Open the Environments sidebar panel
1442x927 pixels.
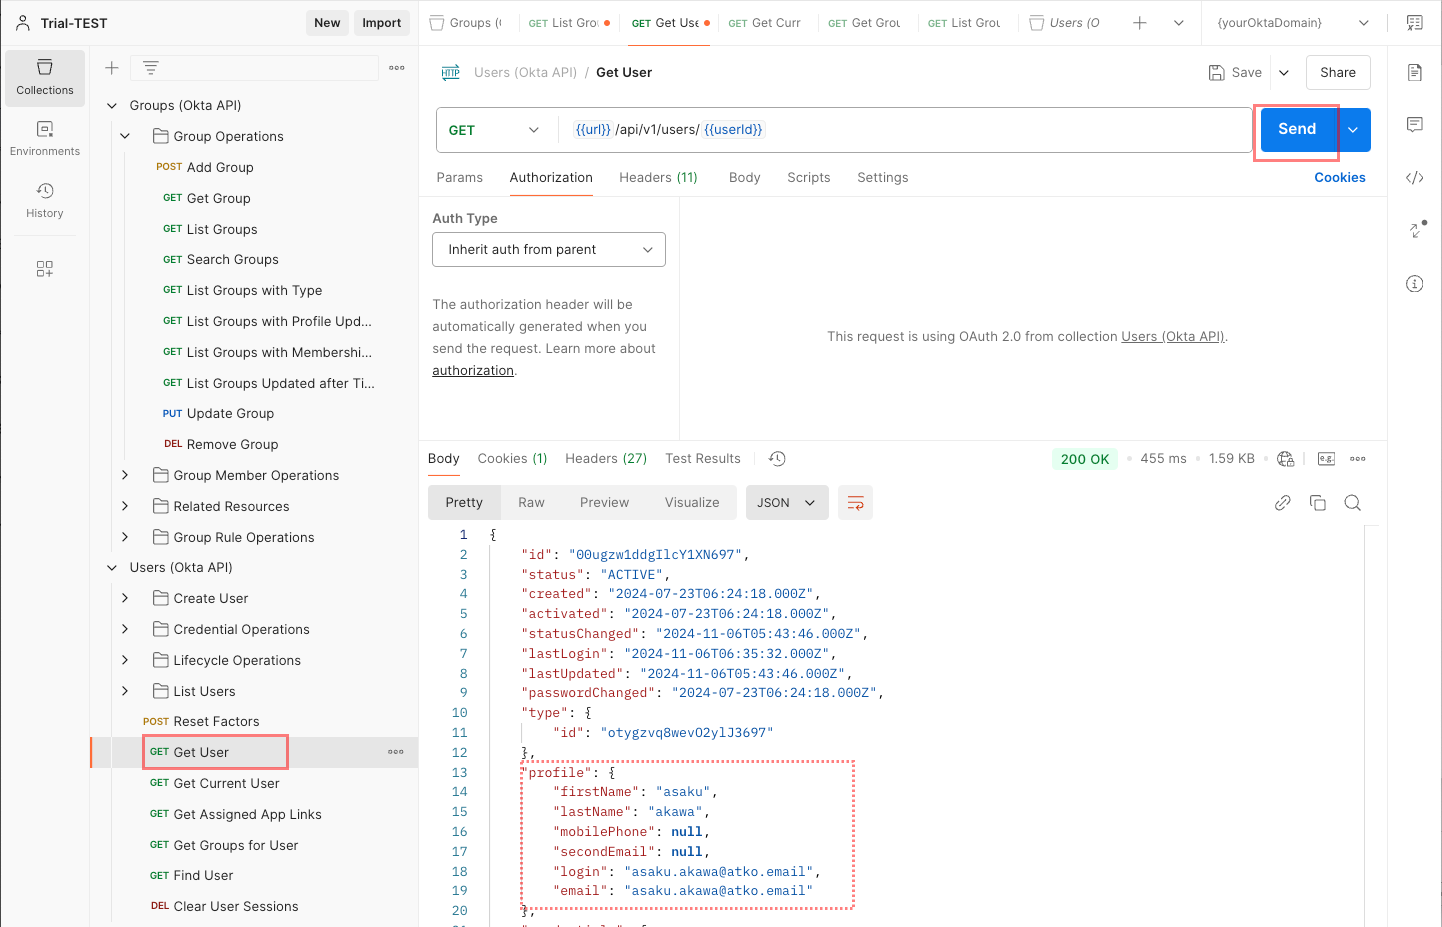pyautogui.click(x=45, y=138)
